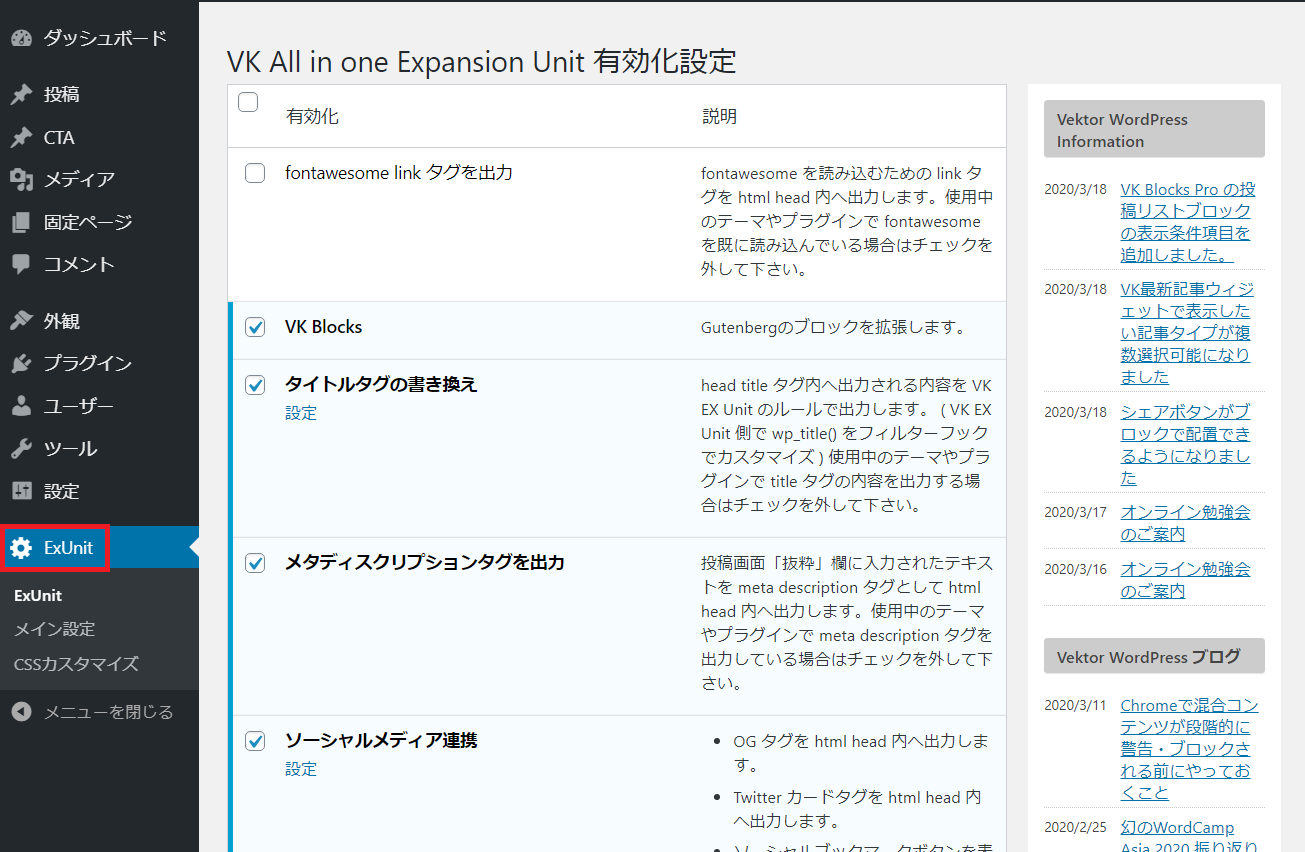Open 設定 under タイトルタグの書き換え
1305x852 pixels.
point(301,412)
